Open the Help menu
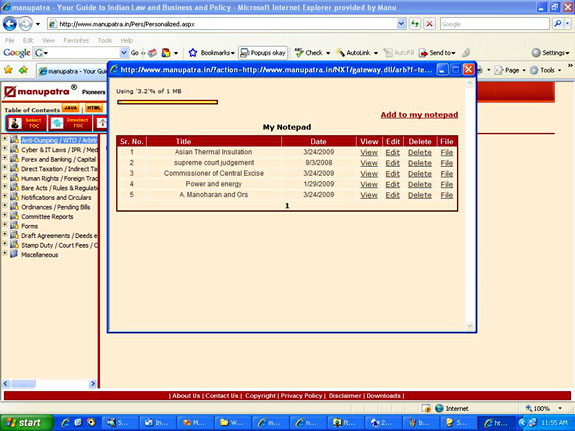 pos(127,40)
